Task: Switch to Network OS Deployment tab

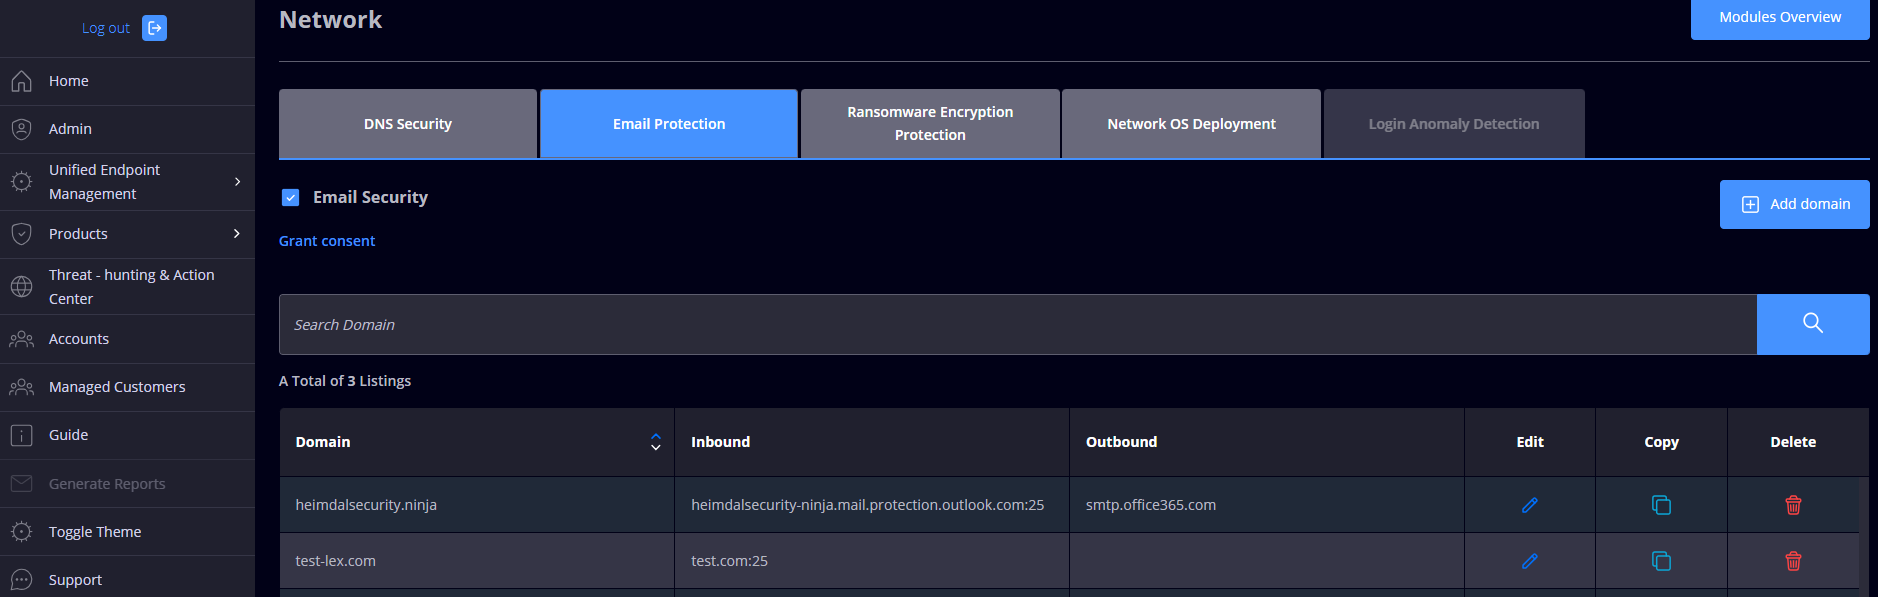Action: (x=1191, y=124)
